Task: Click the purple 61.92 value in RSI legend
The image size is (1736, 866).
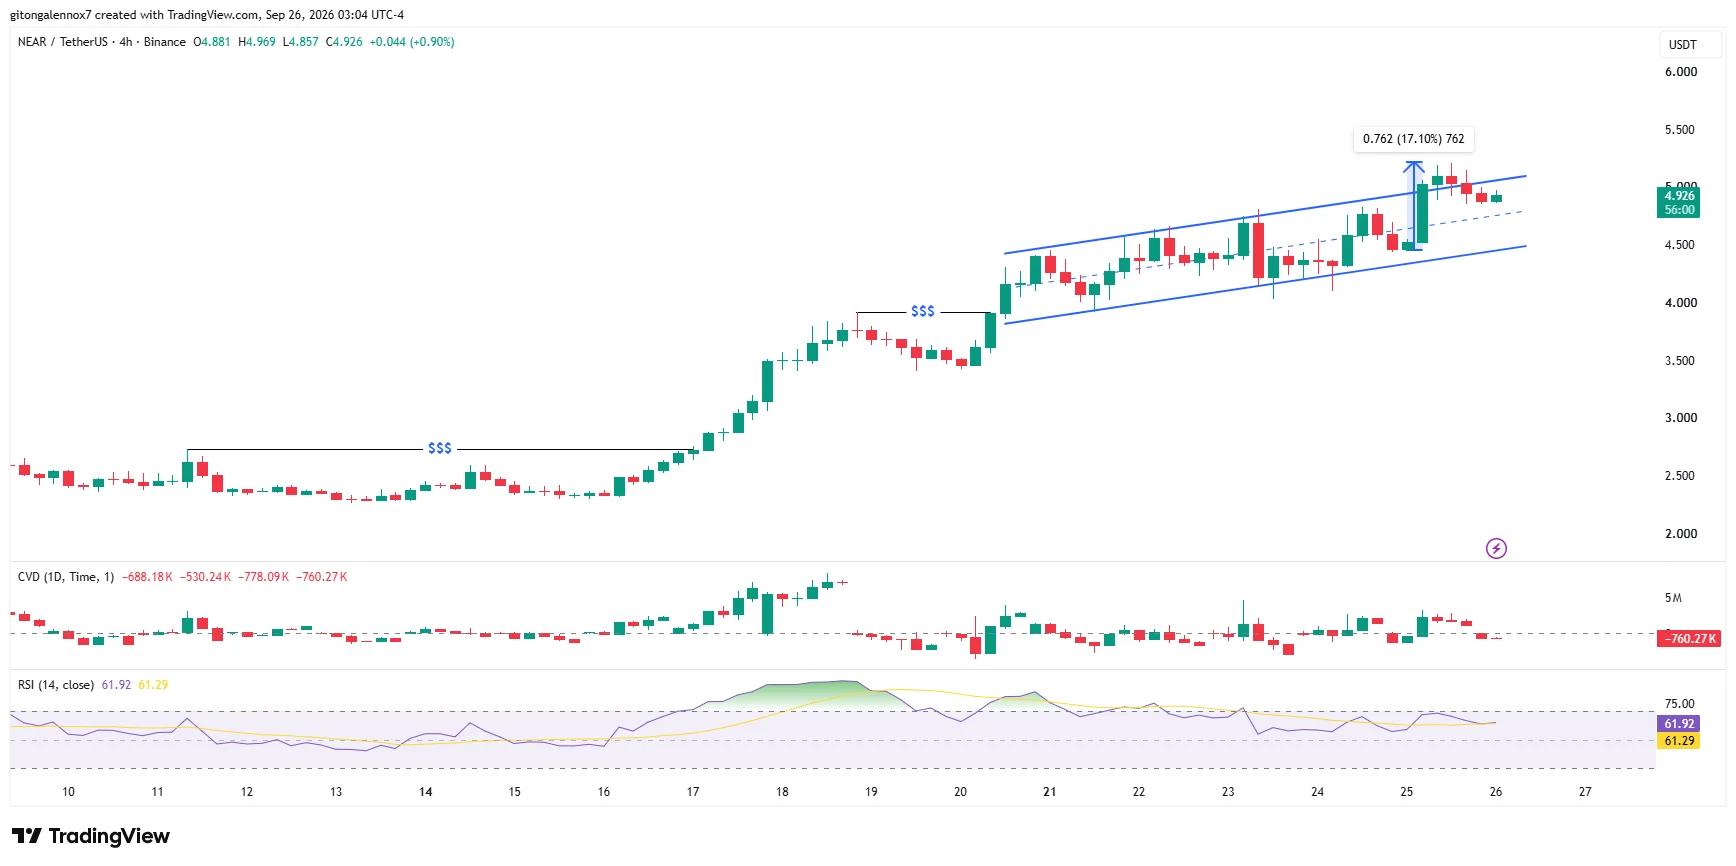Action: (116, 685)
